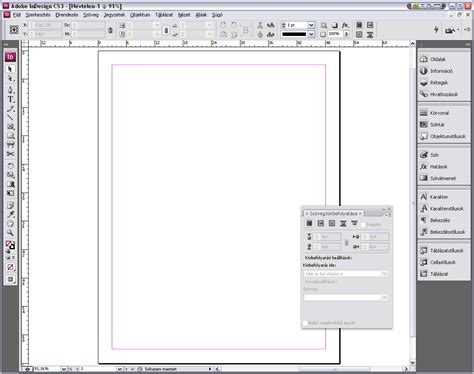Choose Jump to next column wrap option

(354, 223)
